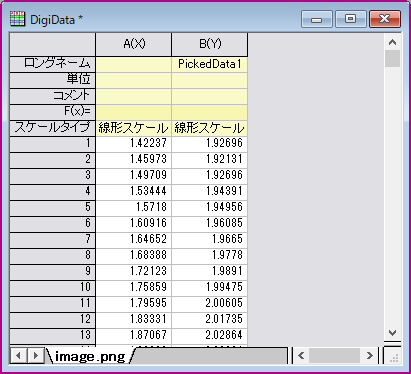The image size is (411, 374).
Task: Click cell value 1.99475
Action: (x=210, y=288)
